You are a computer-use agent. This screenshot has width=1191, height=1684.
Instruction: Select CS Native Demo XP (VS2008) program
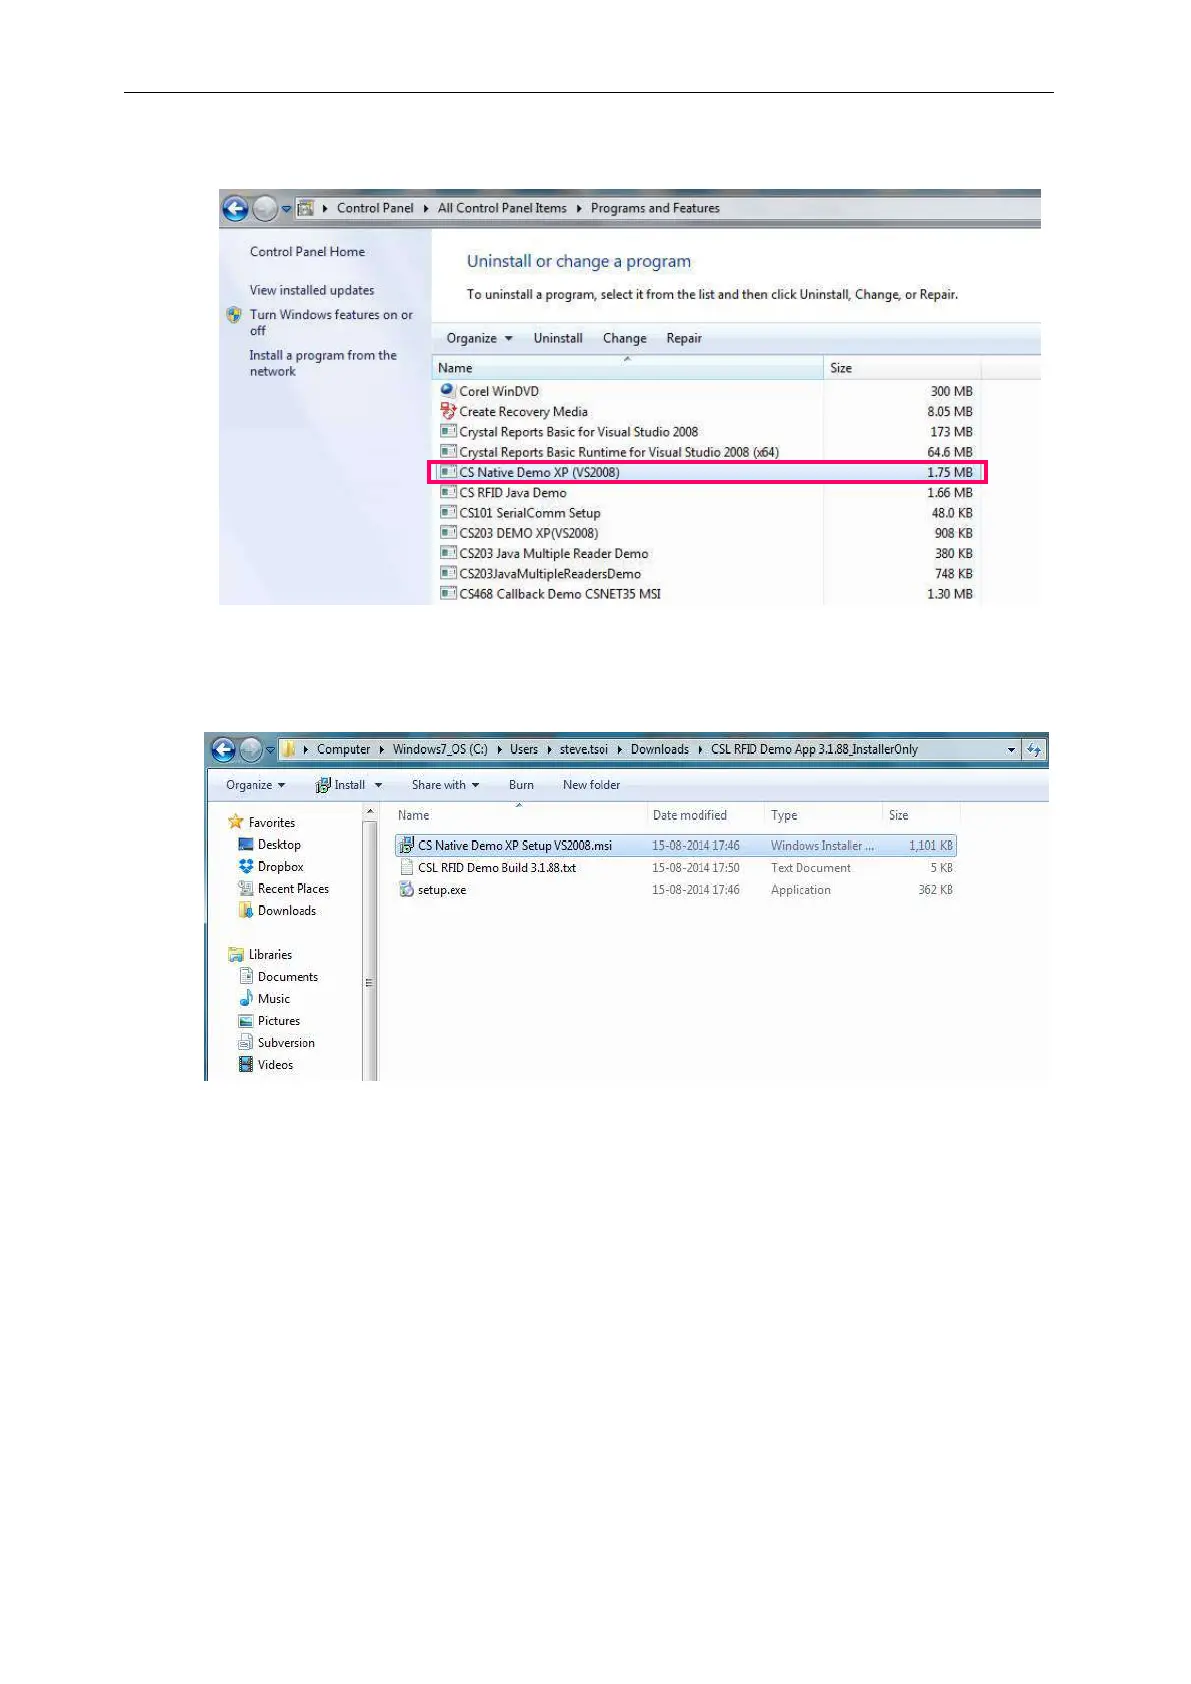pyautogui.click(x=707, y=472)
